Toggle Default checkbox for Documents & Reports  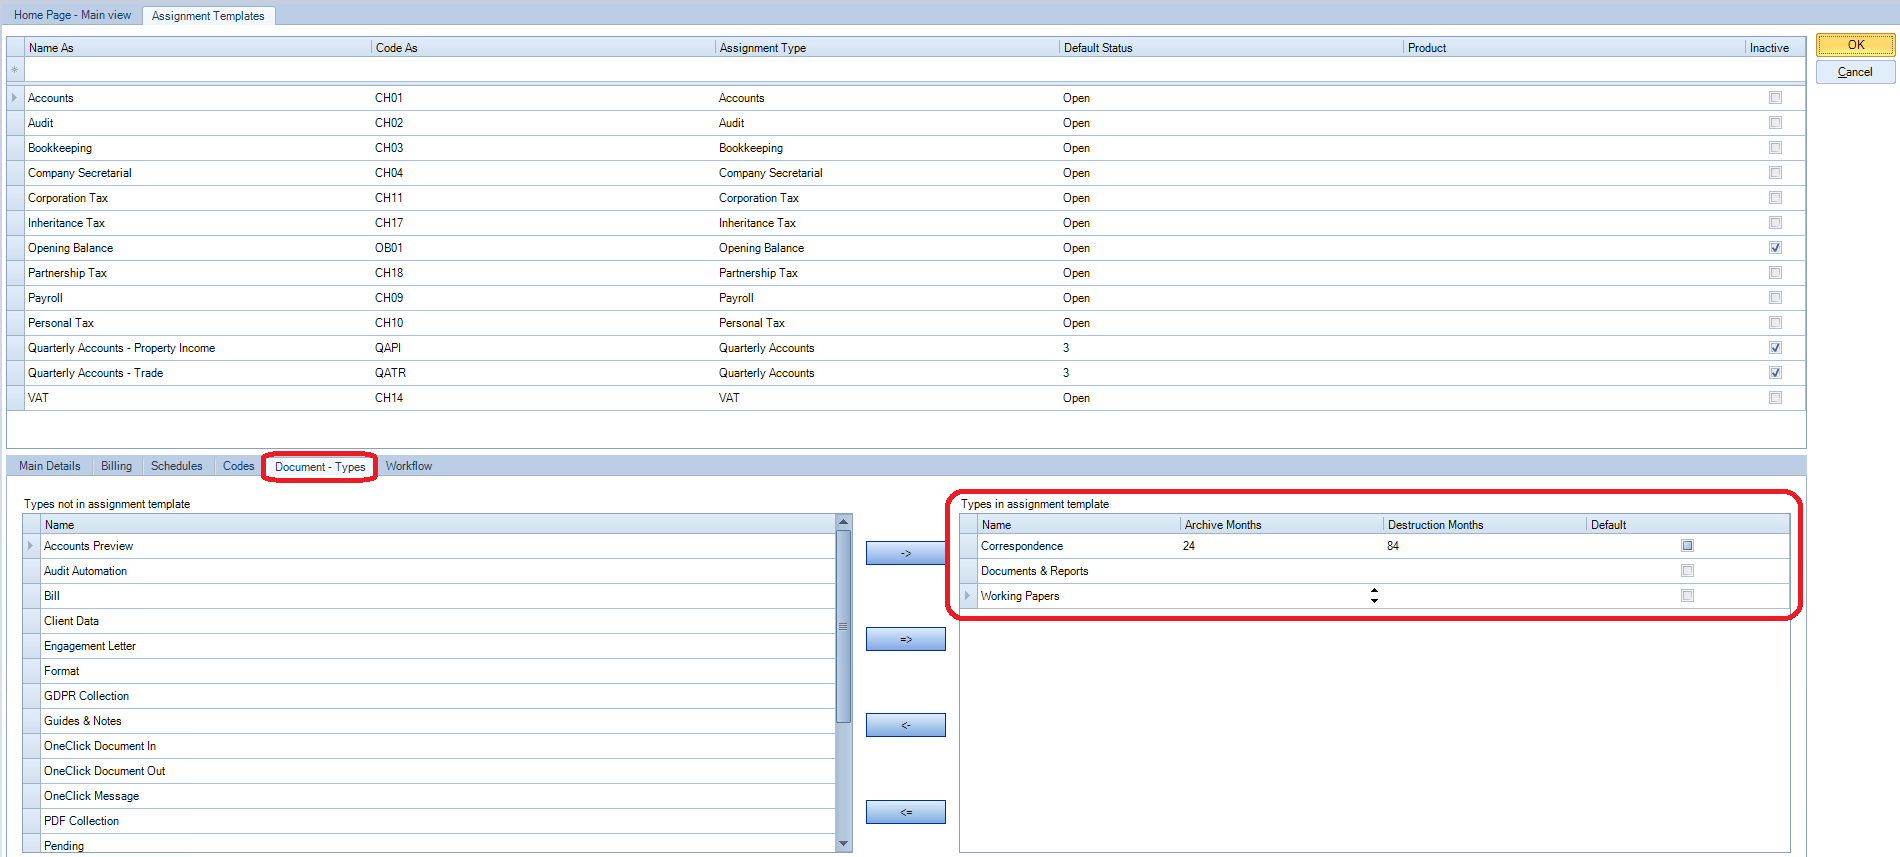point(1687,571)
